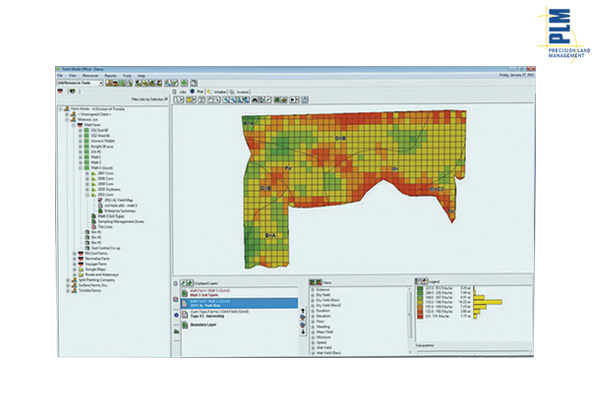Select Sampling Management Zones item
The width and height of the screenshot is (600, 400).
[121, 222]
